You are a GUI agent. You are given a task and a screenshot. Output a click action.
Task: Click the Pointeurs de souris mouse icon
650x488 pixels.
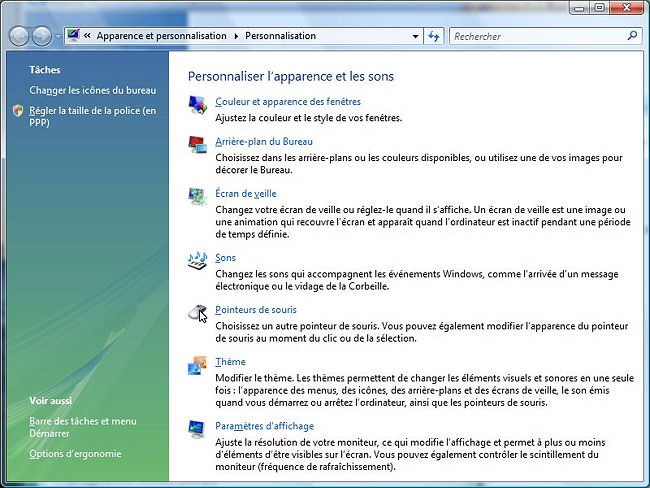(198, 313)
